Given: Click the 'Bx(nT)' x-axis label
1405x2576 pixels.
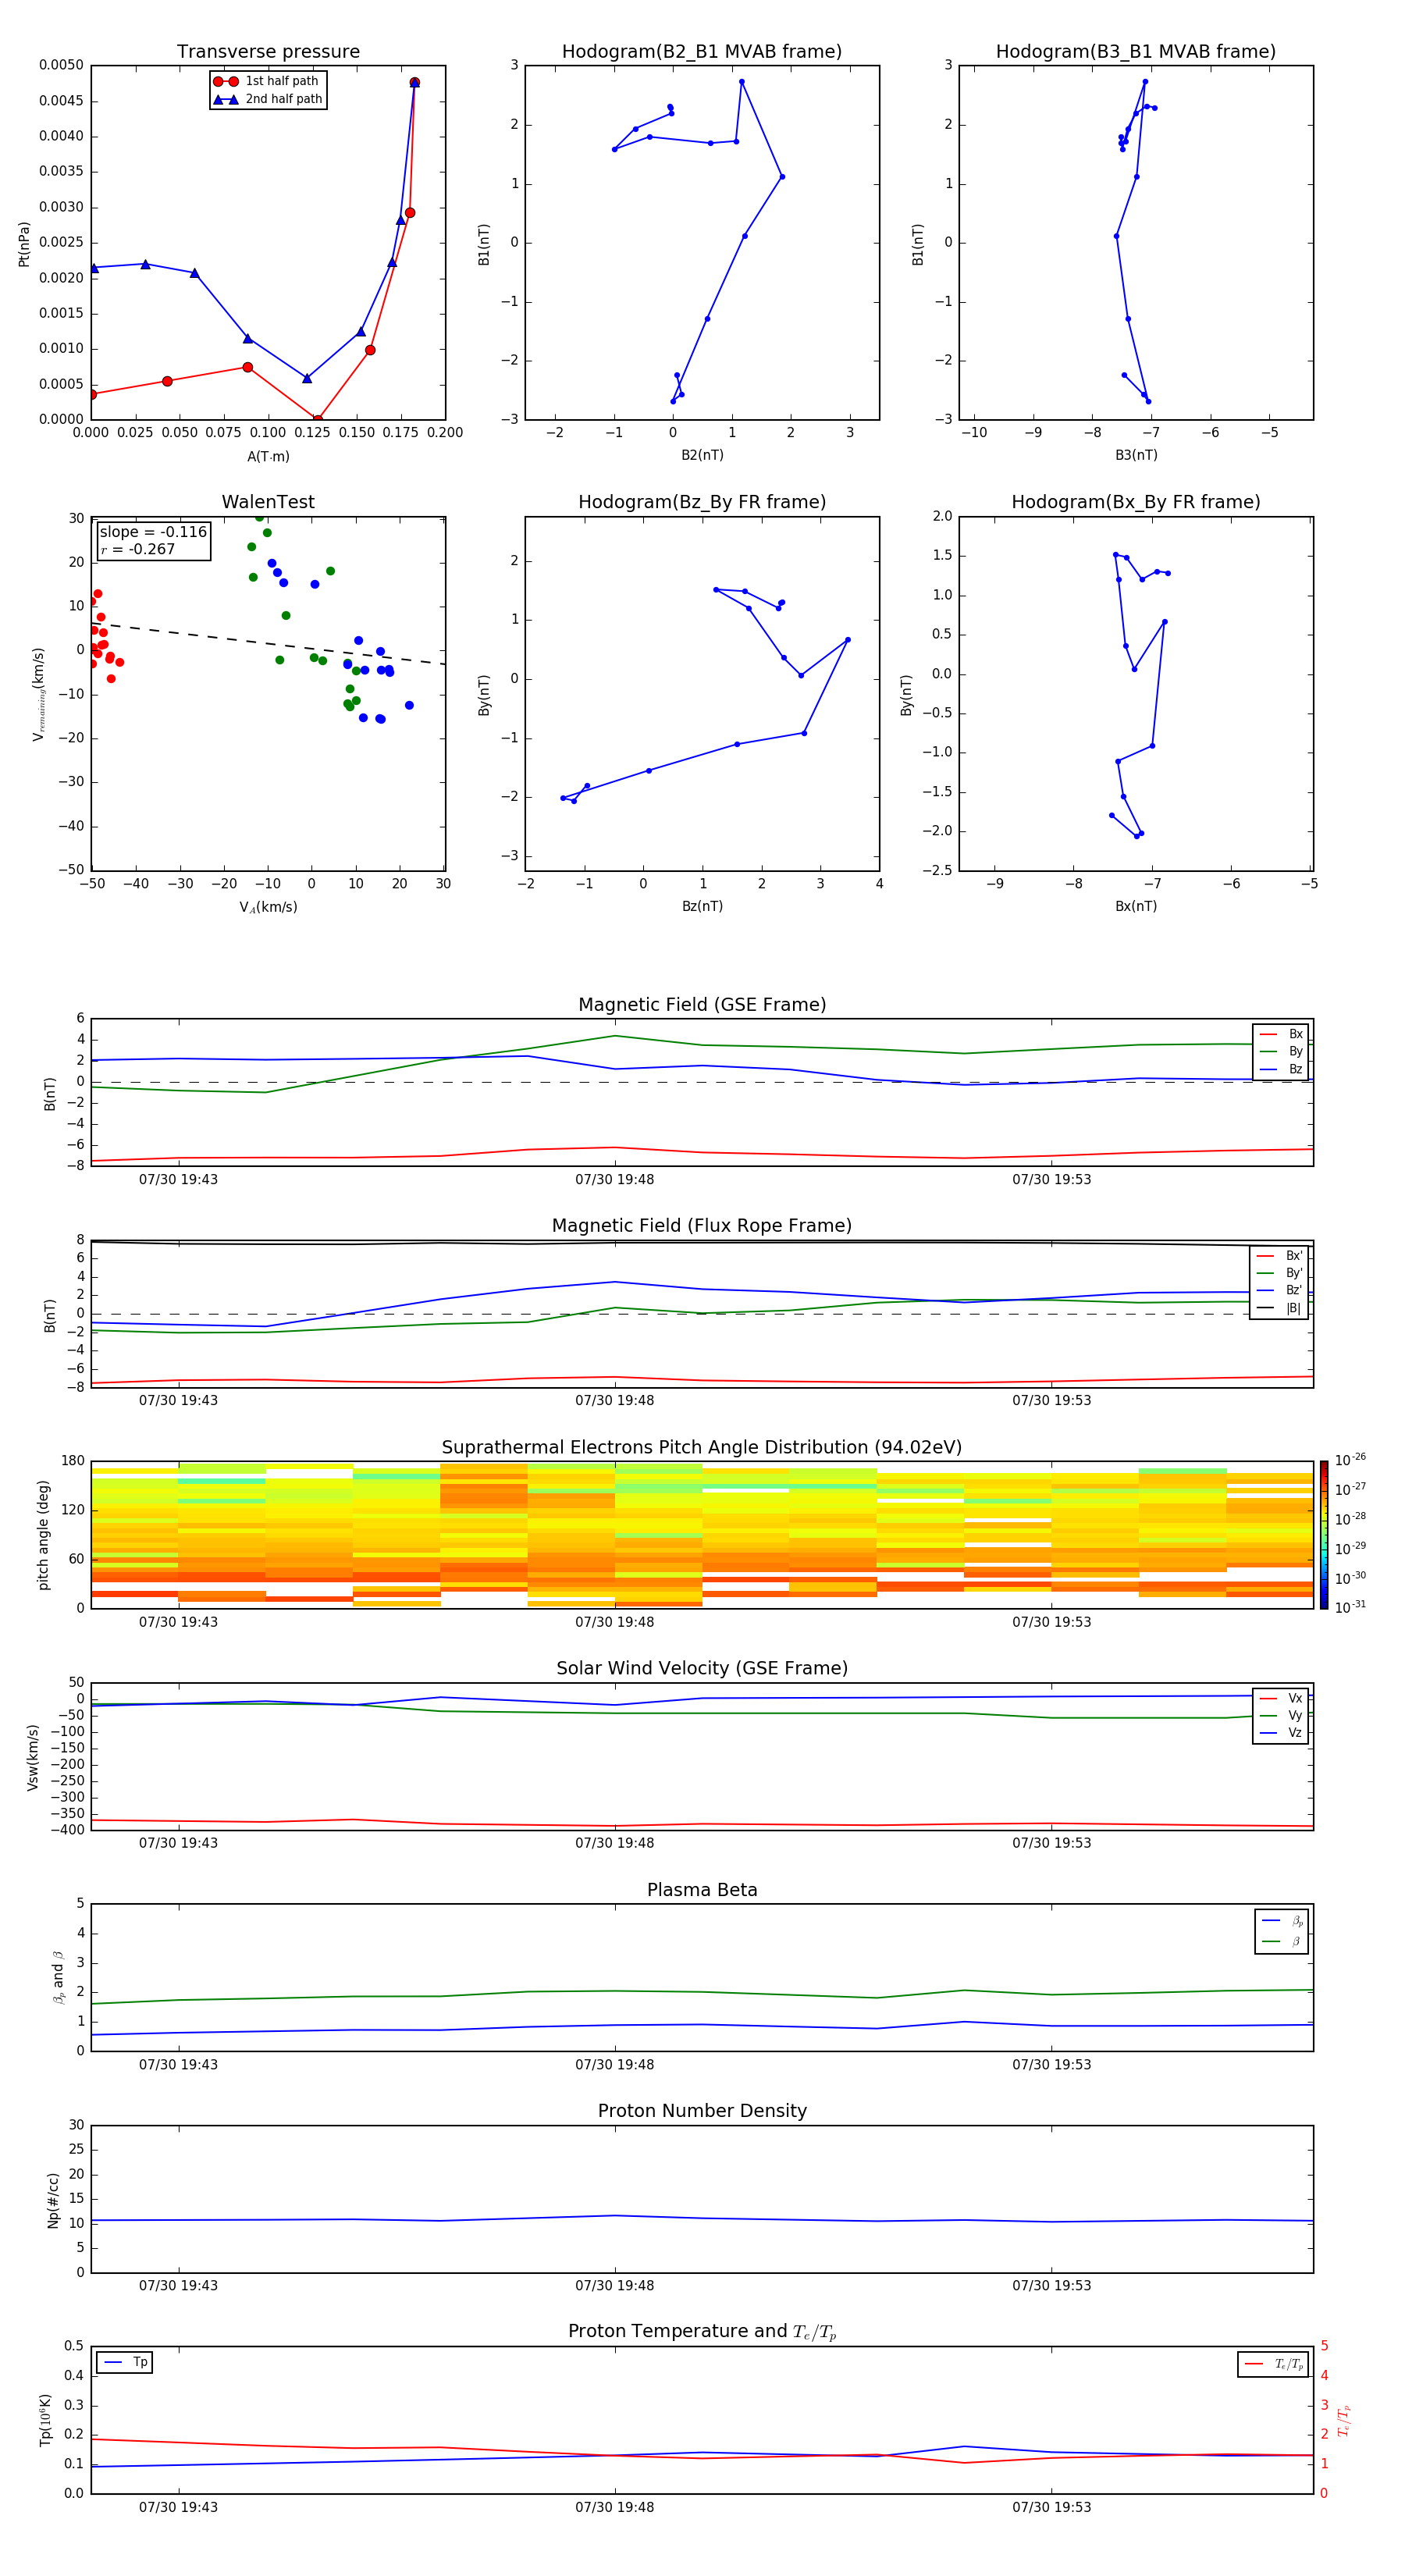Looking at the screenshot, I should [1136, 906].
